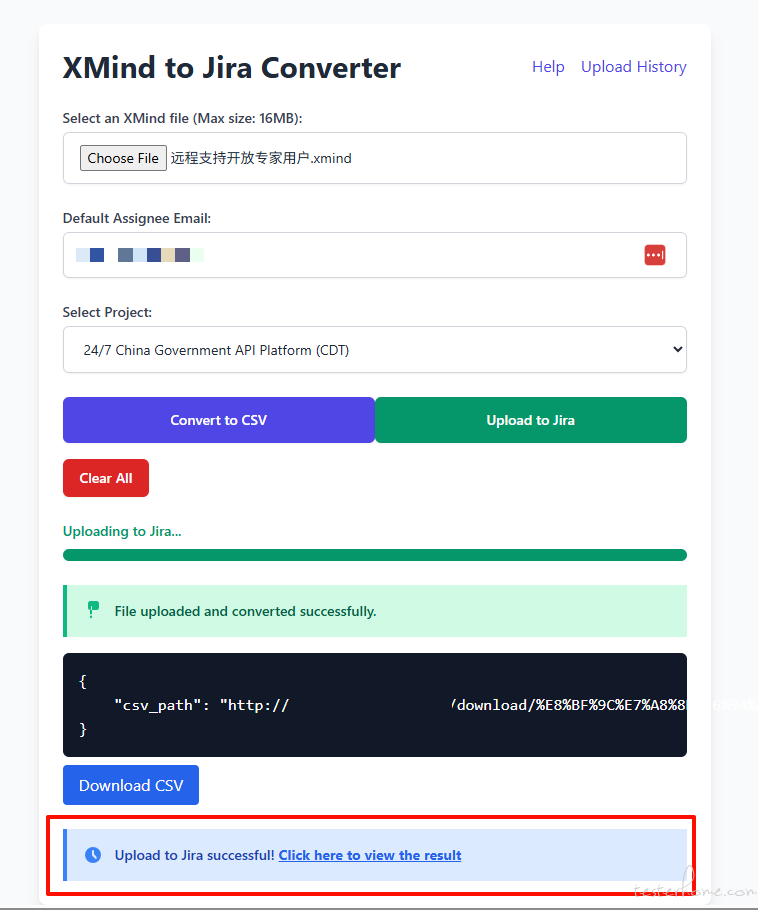This screenshot has height=910, width=758.
Task: Click the Choose File button
Action: [x=123, y=158]
